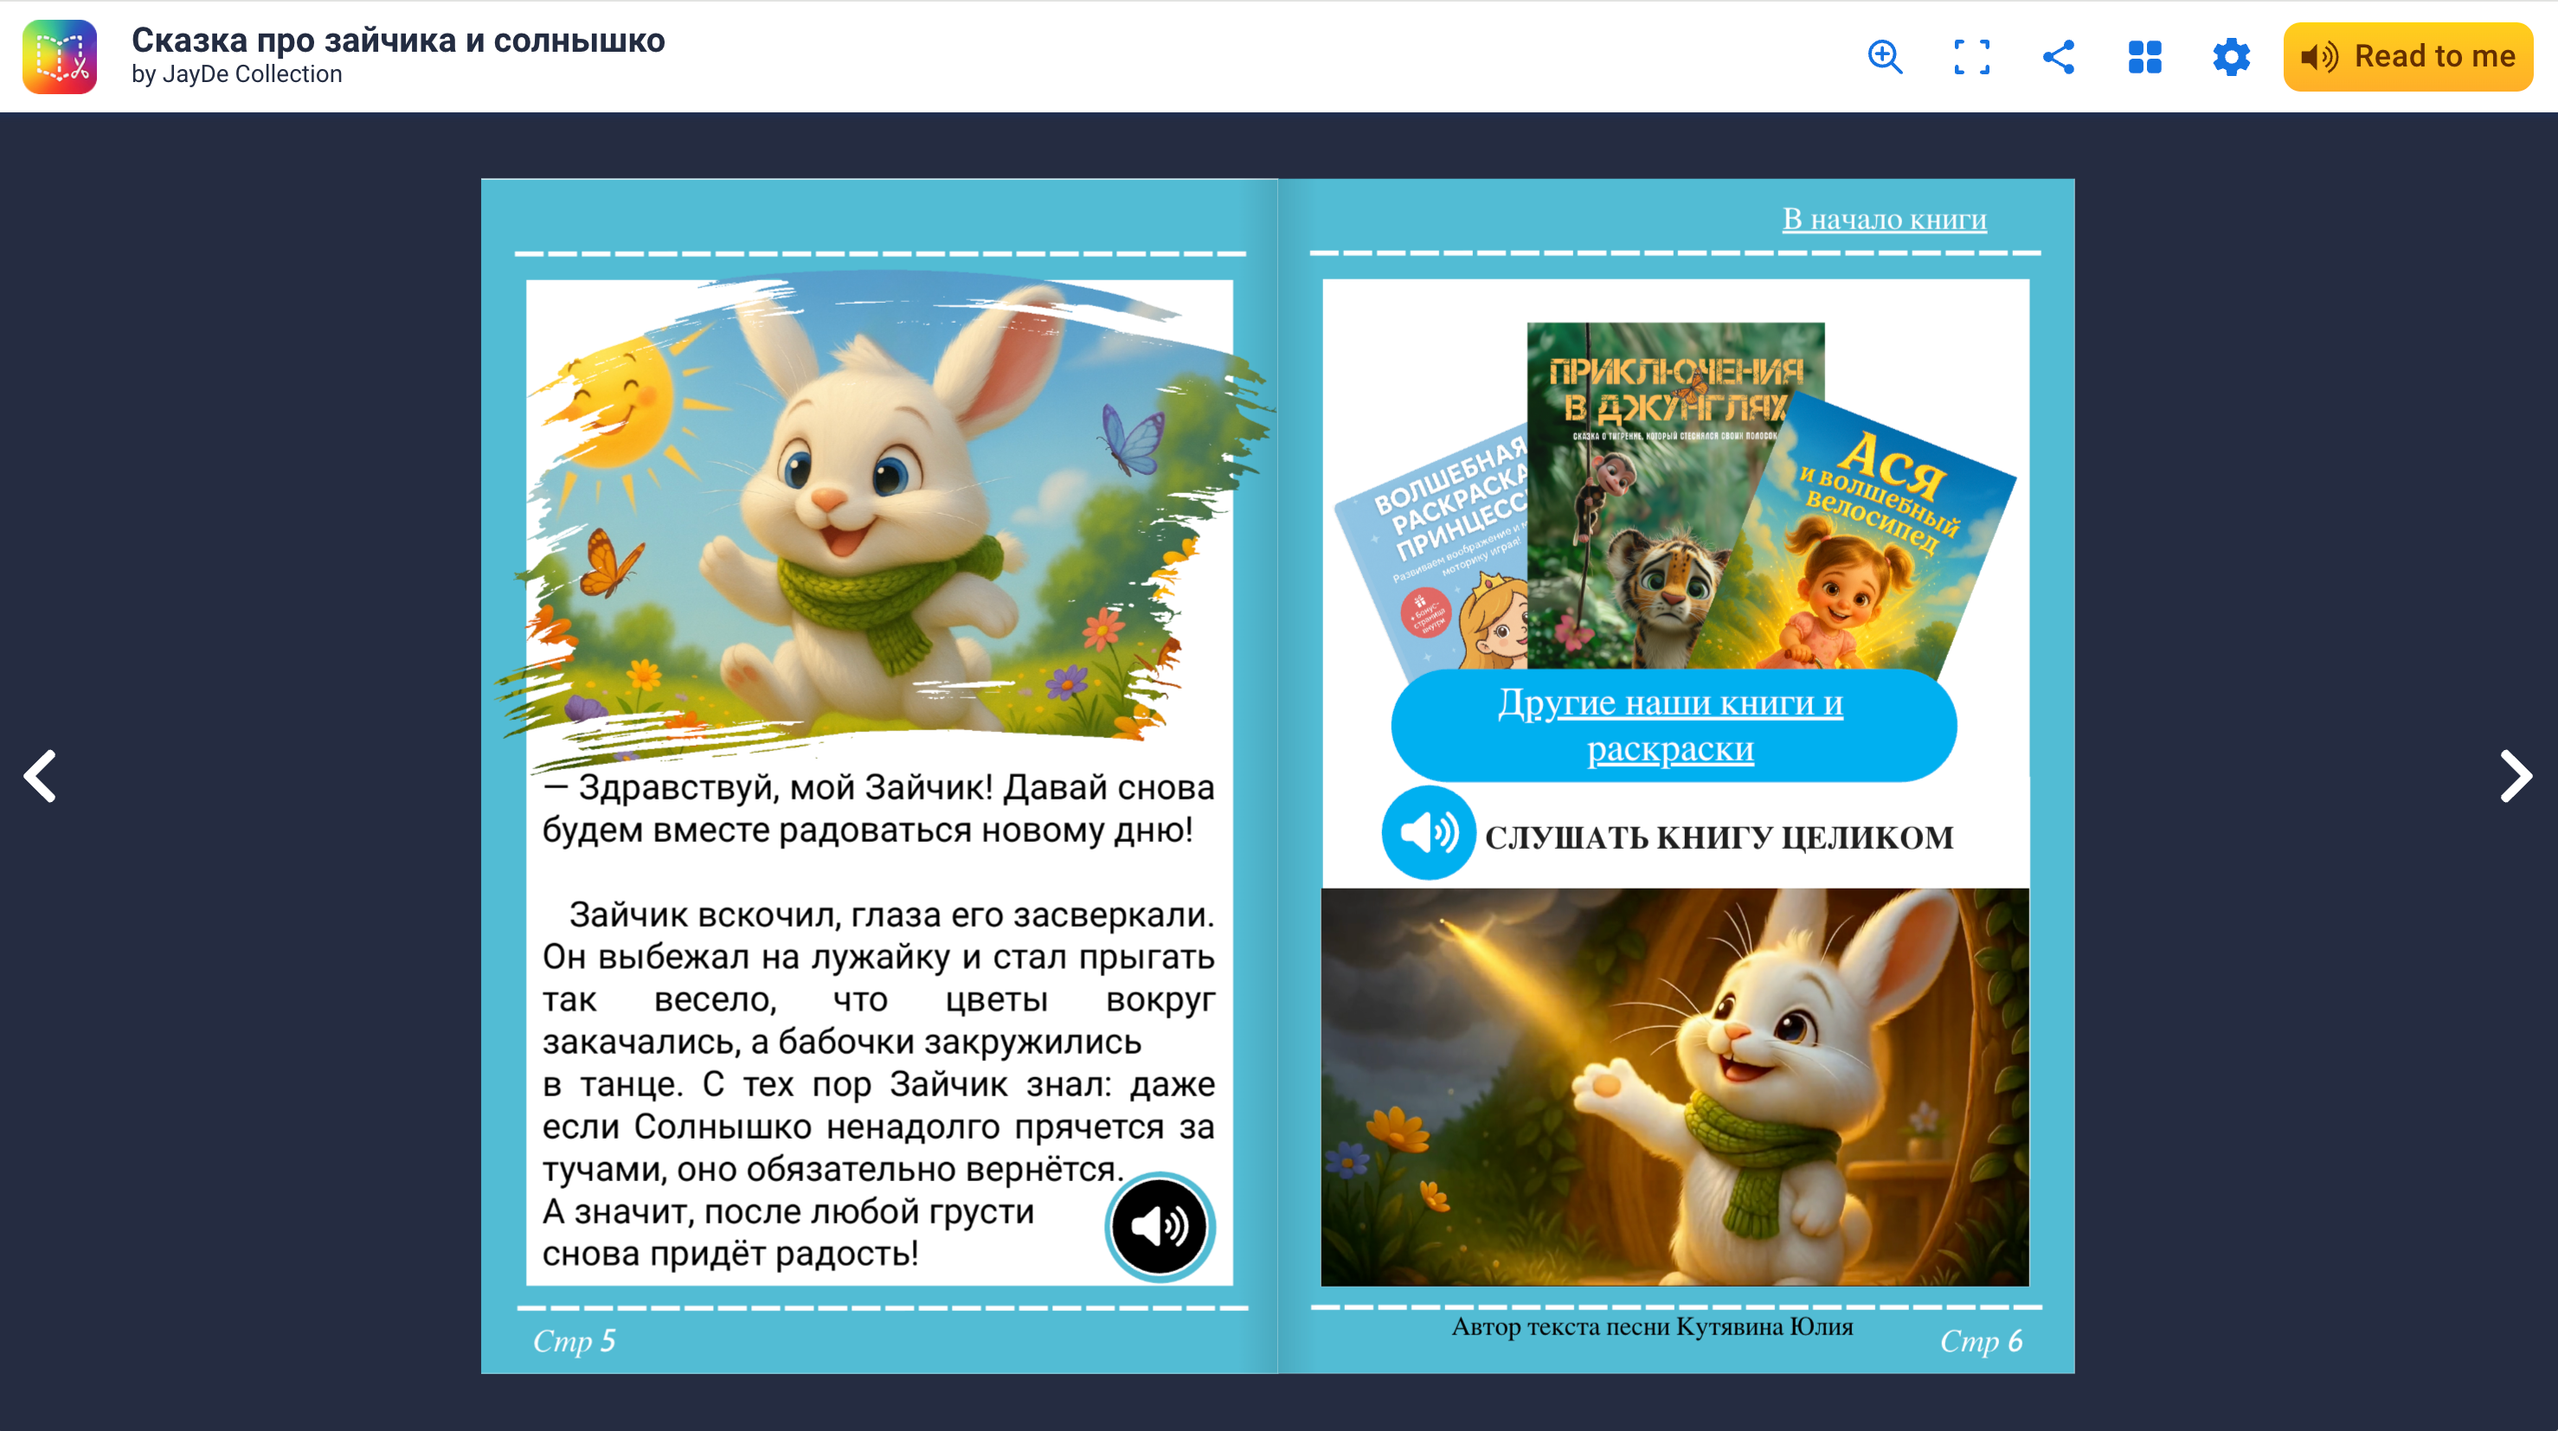The image size is (2558, 1431).
Task: Click the 'СЛУШАТЬ КНИГУ ЦЕЛИКОМ' label
Action: click(1718, 838)
